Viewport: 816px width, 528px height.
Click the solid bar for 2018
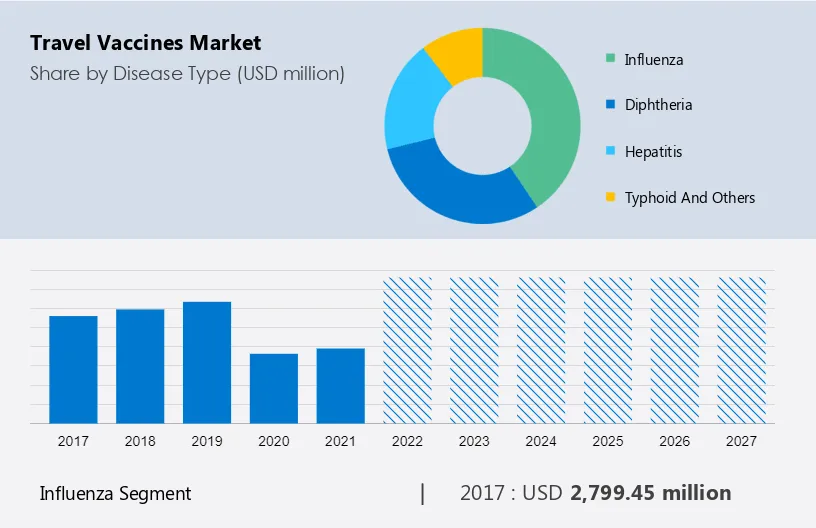(140, 366)
